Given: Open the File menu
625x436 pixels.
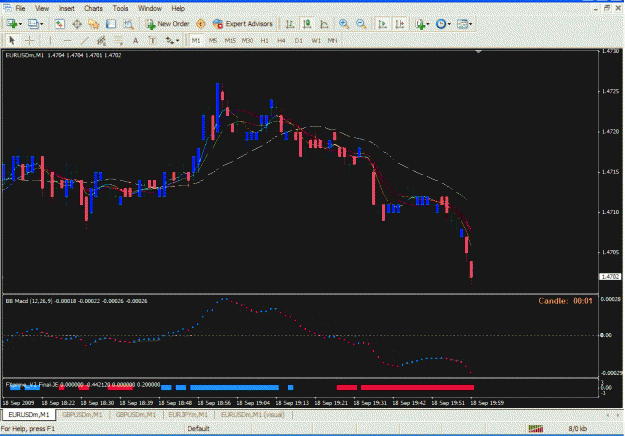Looking at the screenshot, I should [20, 8].
